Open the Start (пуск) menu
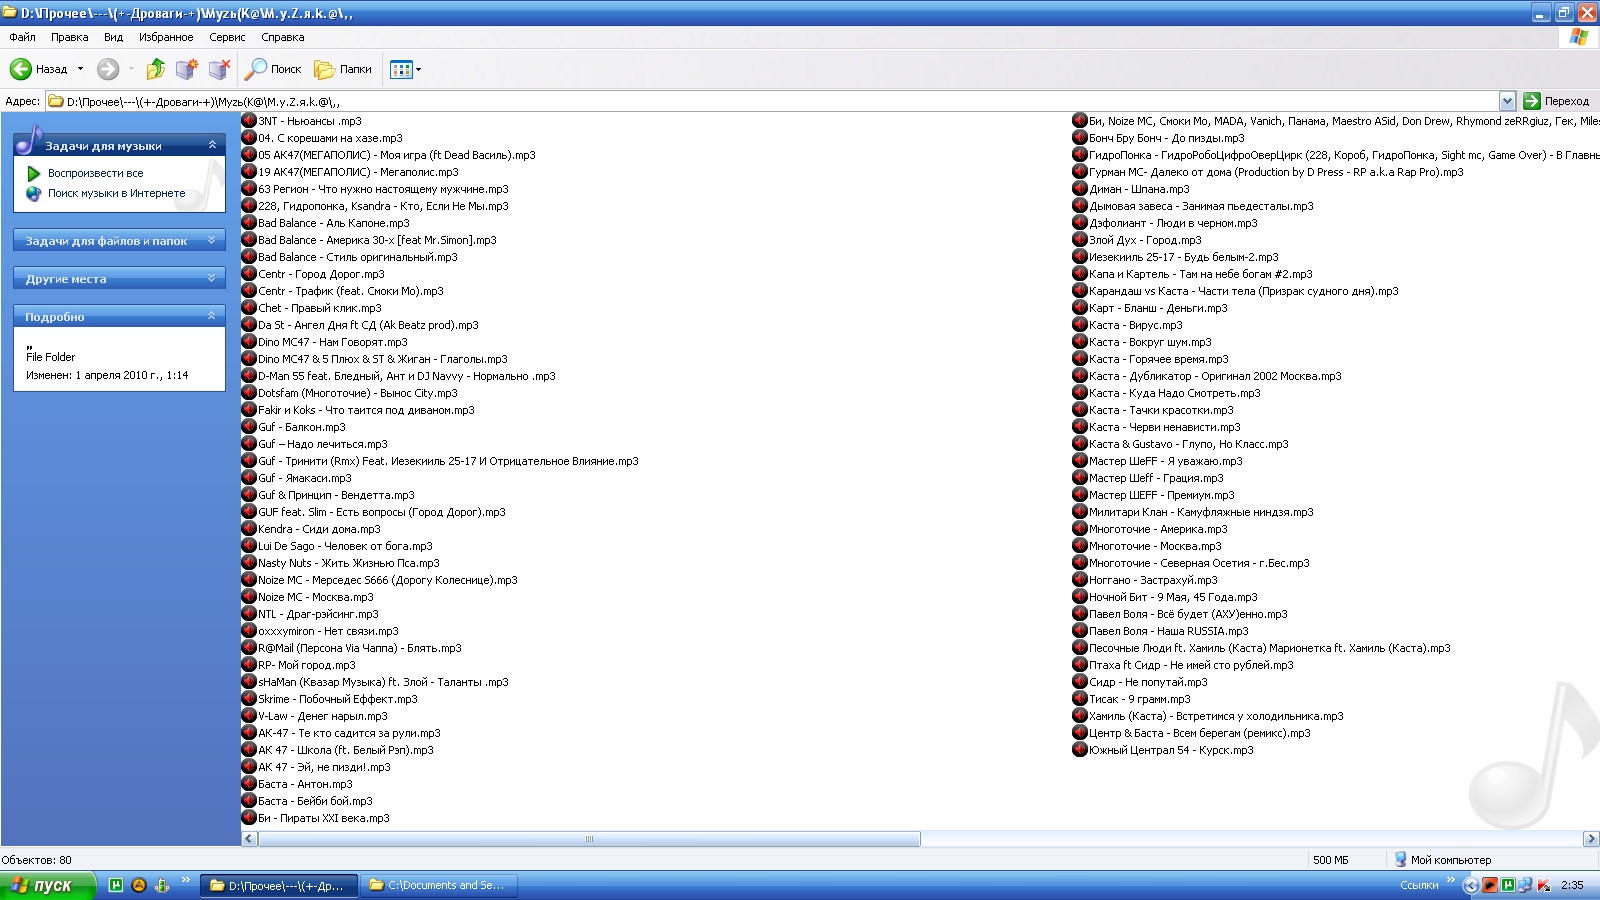 click(48, 885)
